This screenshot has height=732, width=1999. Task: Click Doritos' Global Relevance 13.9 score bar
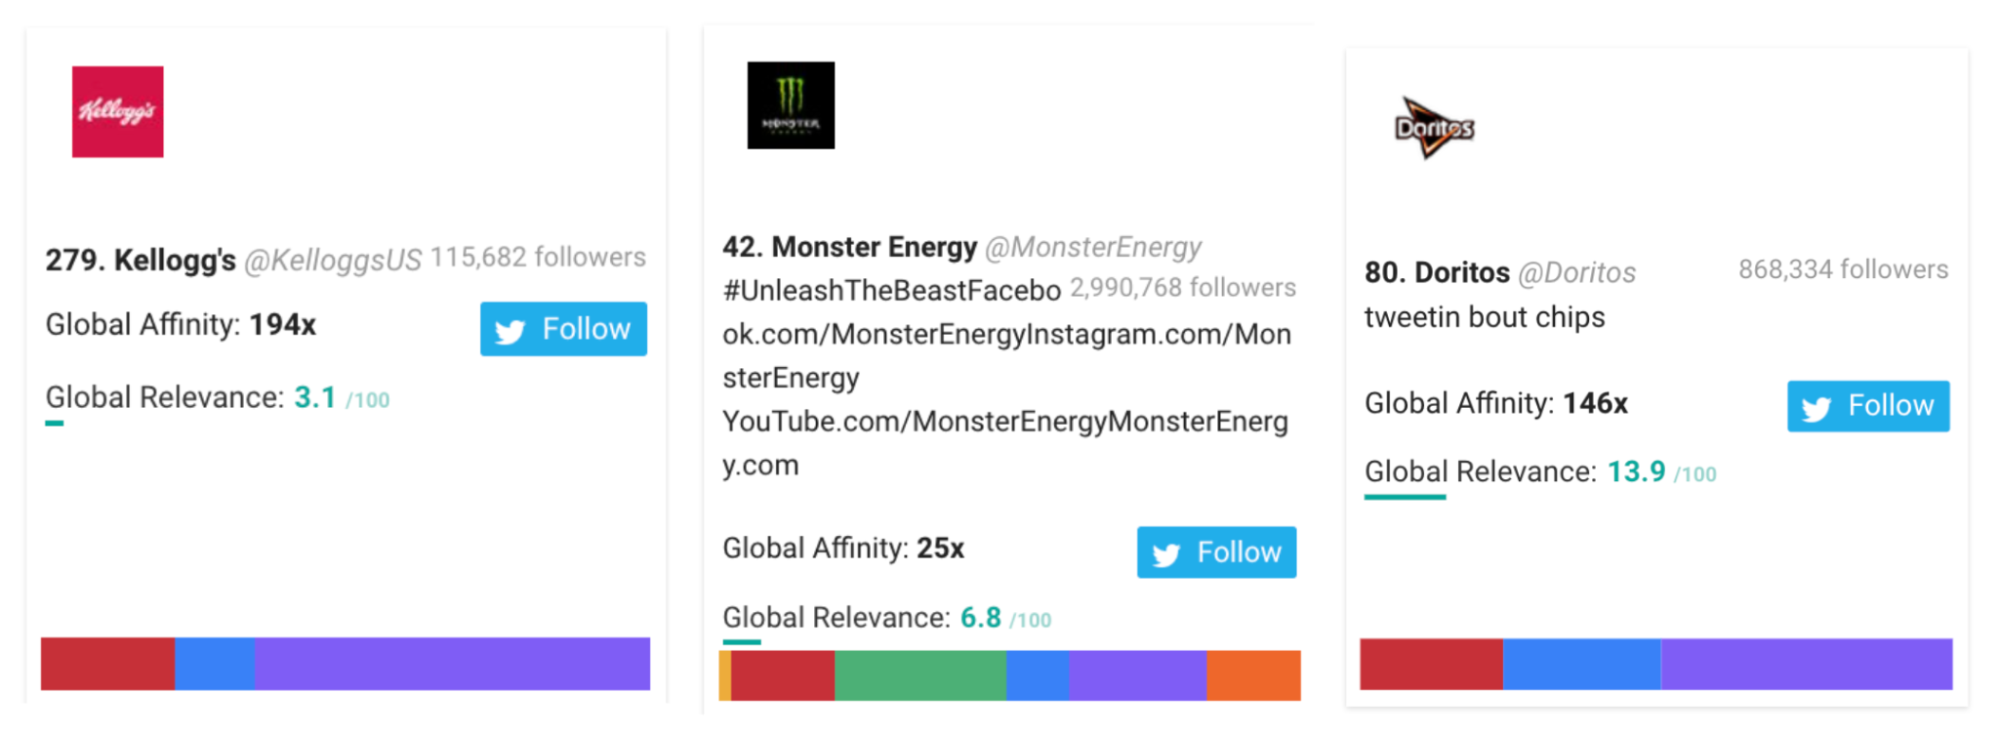point(1405,497)
